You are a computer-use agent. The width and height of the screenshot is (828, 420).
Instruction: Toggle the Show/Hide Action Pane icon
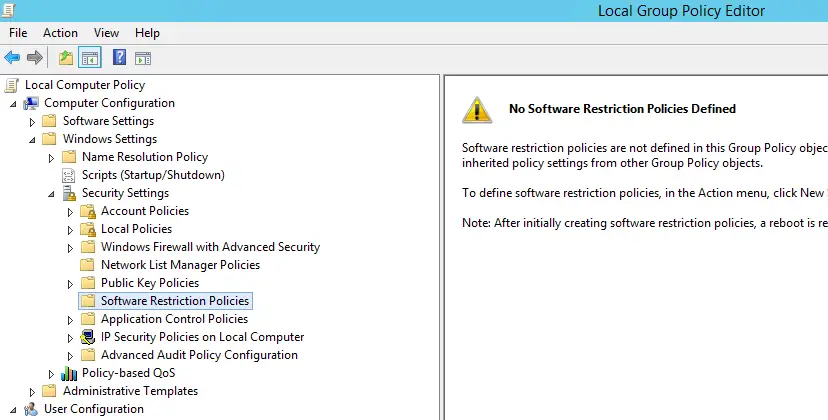(x=143, y=58)
